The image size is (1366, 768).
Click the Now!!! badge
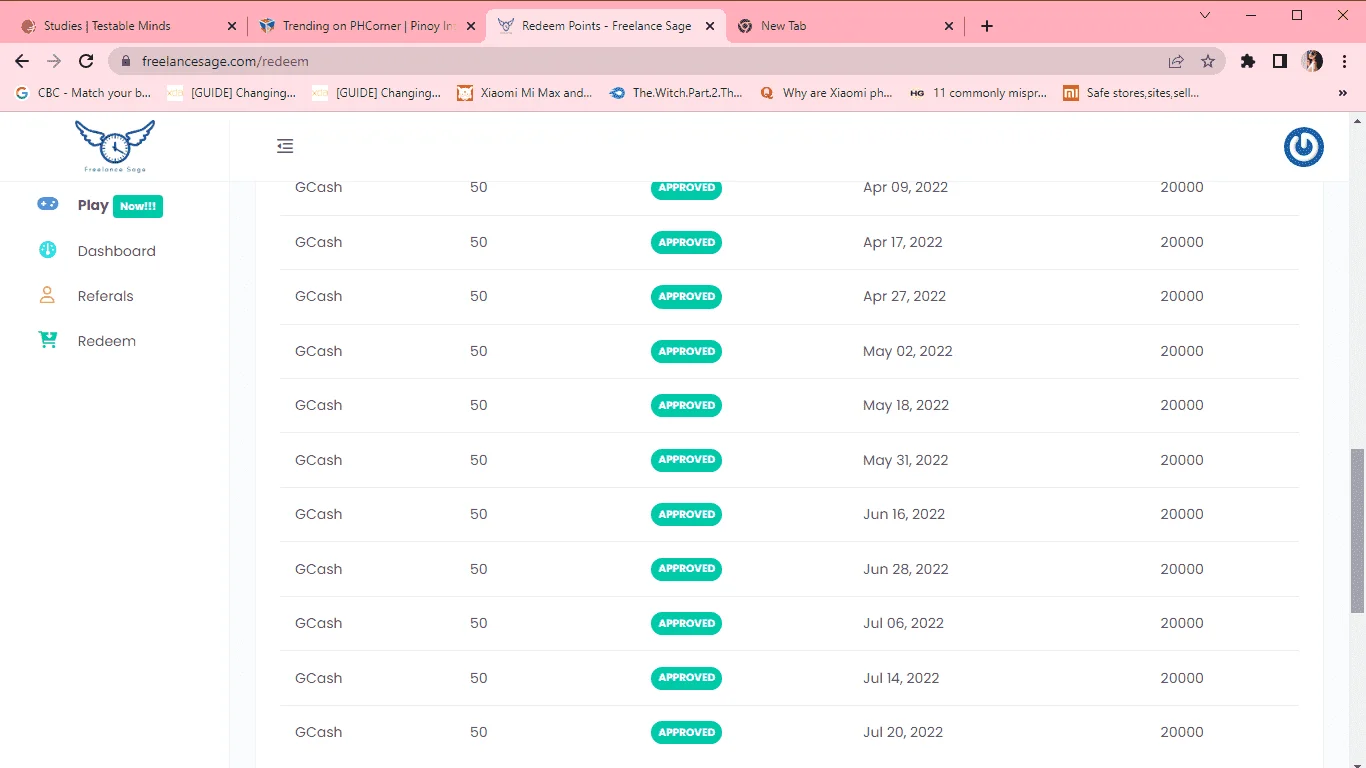(x=138, y=206)
